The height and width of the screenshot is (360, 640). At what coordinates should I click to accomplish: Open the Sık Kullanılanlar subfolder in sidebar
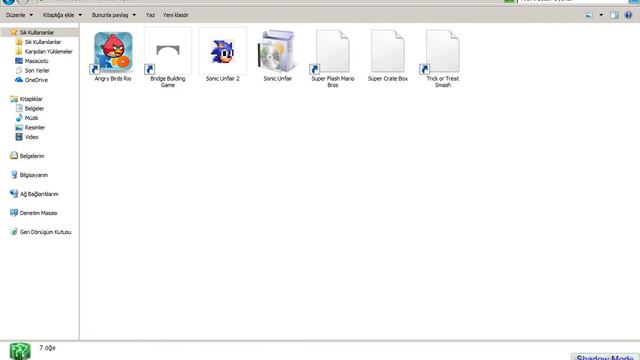tap(38, 42)
